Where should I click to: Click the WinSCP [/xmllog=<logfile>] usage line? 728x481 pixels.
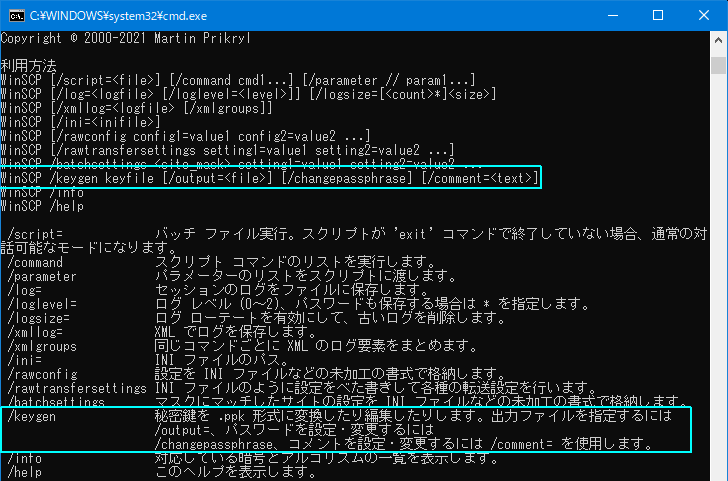click(136, 108)
